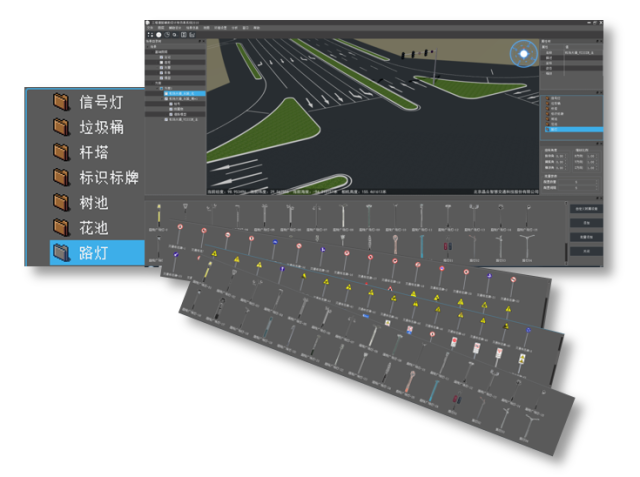
Task: Open the second menu in the menu bar
Action: coord(161,27)
